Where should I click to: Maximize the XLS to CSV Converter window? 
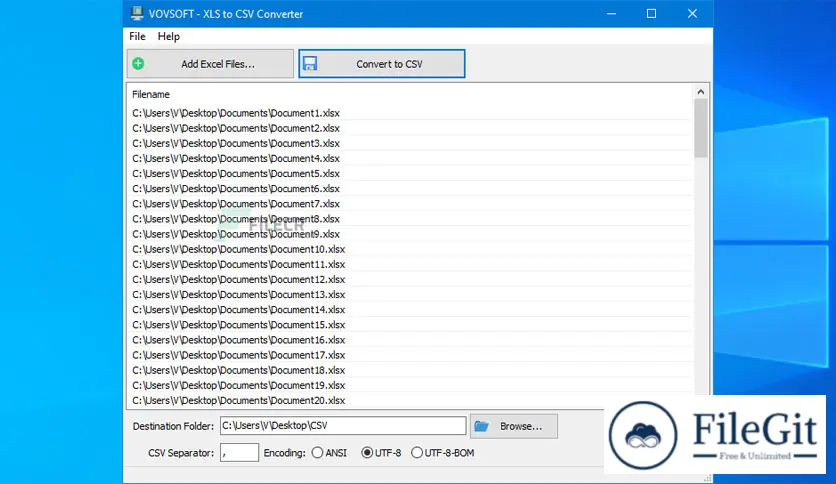652,13
